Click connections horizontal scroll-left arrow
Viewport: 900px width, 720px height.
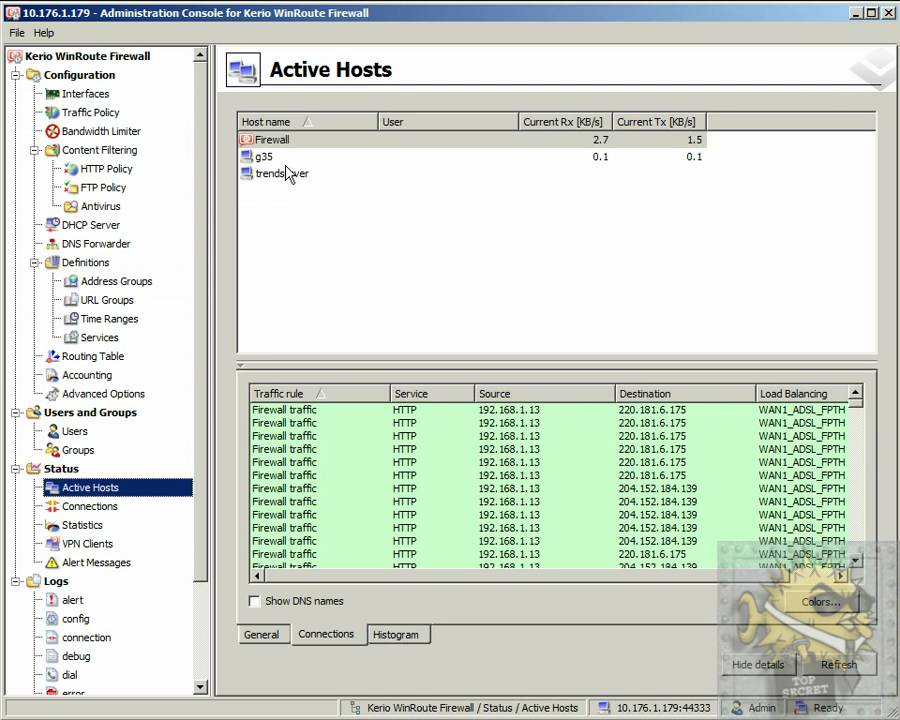[257, 575]
